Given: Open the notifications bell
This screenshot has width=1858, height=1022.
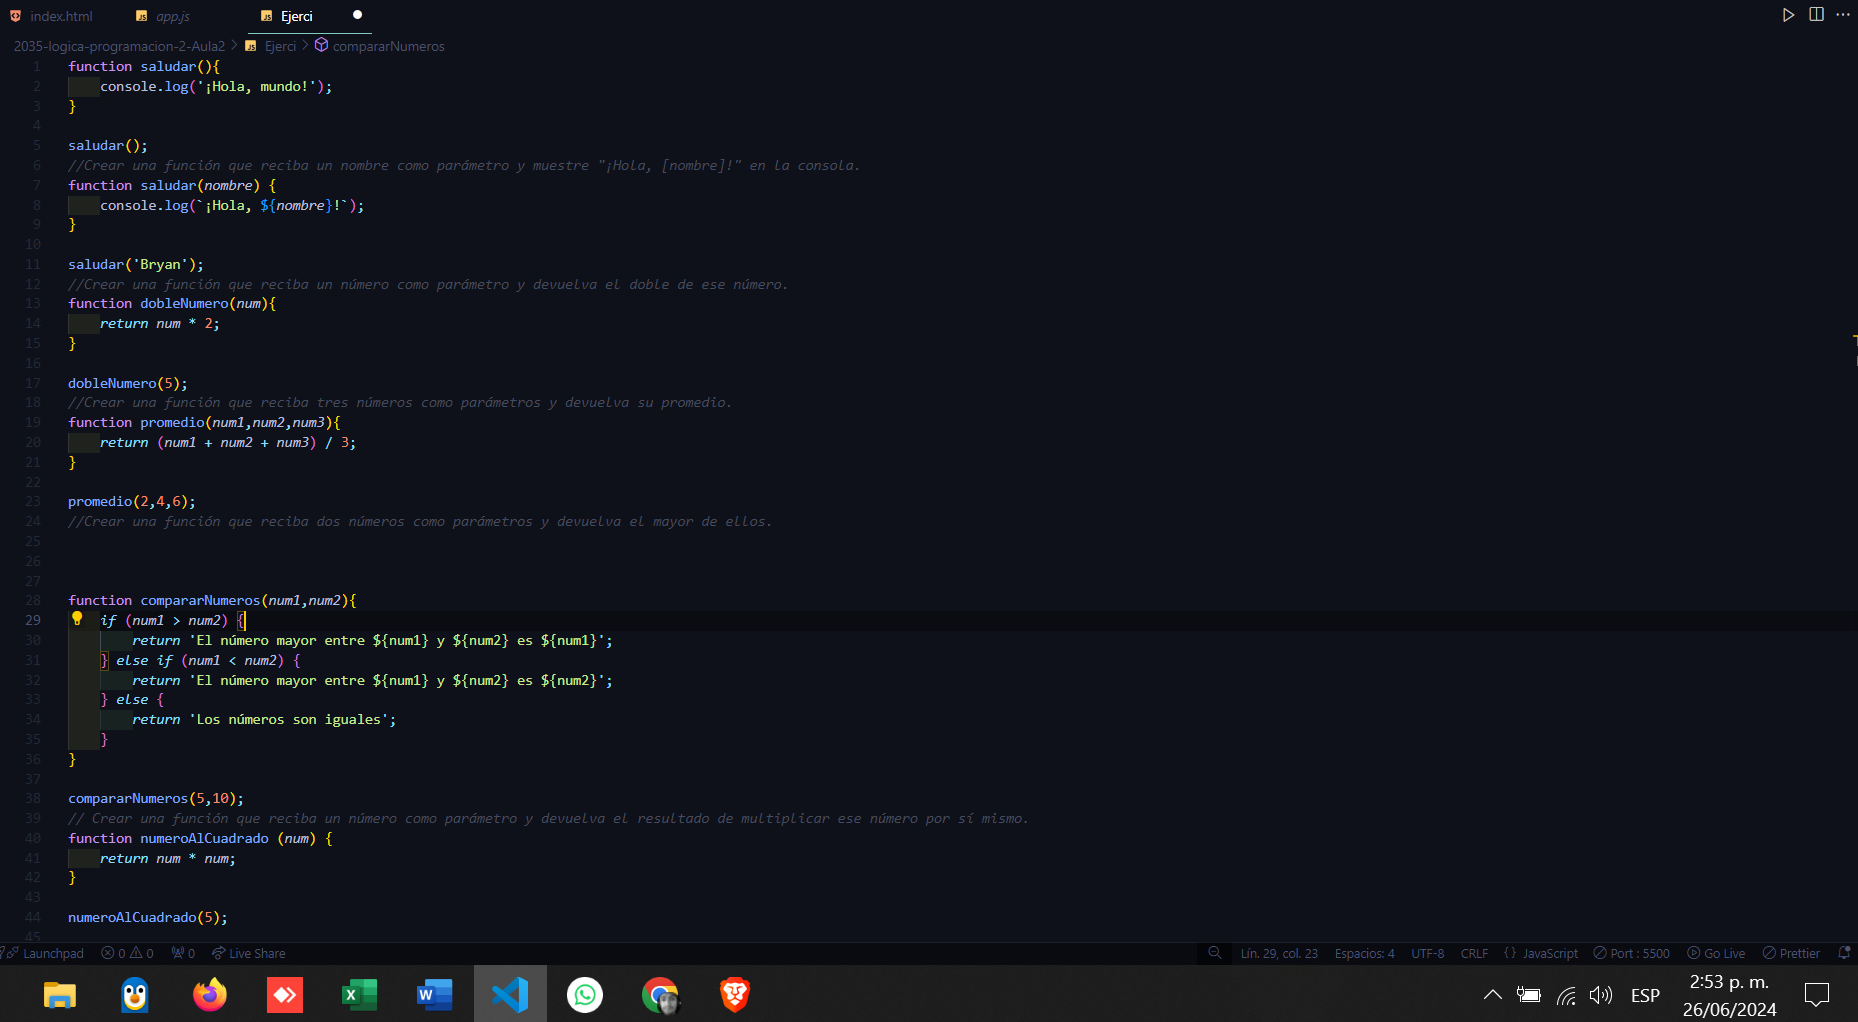Looking at the screenshot, I should [x=1845, y=953].
